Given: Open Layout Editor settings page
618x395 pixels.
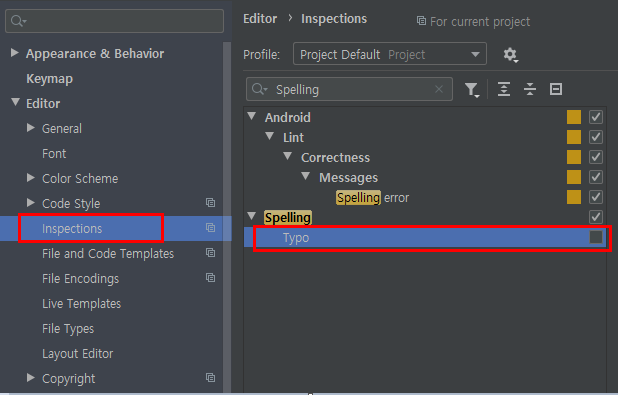Looking at the screenshot, I should coord(78,354).
